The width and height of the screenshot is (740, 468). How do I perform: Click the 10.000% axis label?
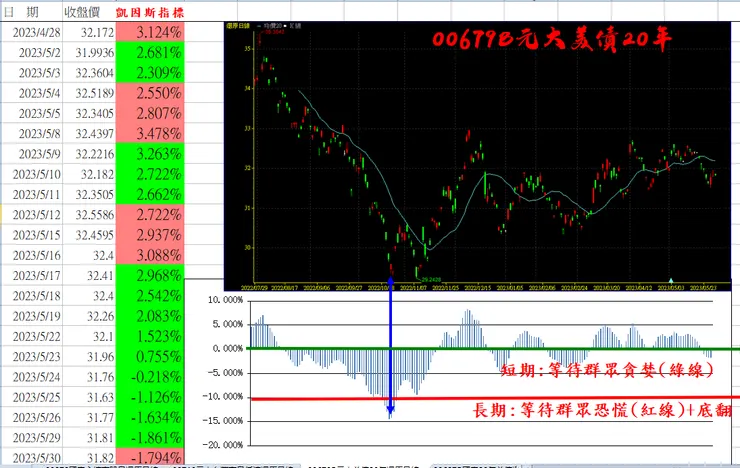tap(226, 300)
